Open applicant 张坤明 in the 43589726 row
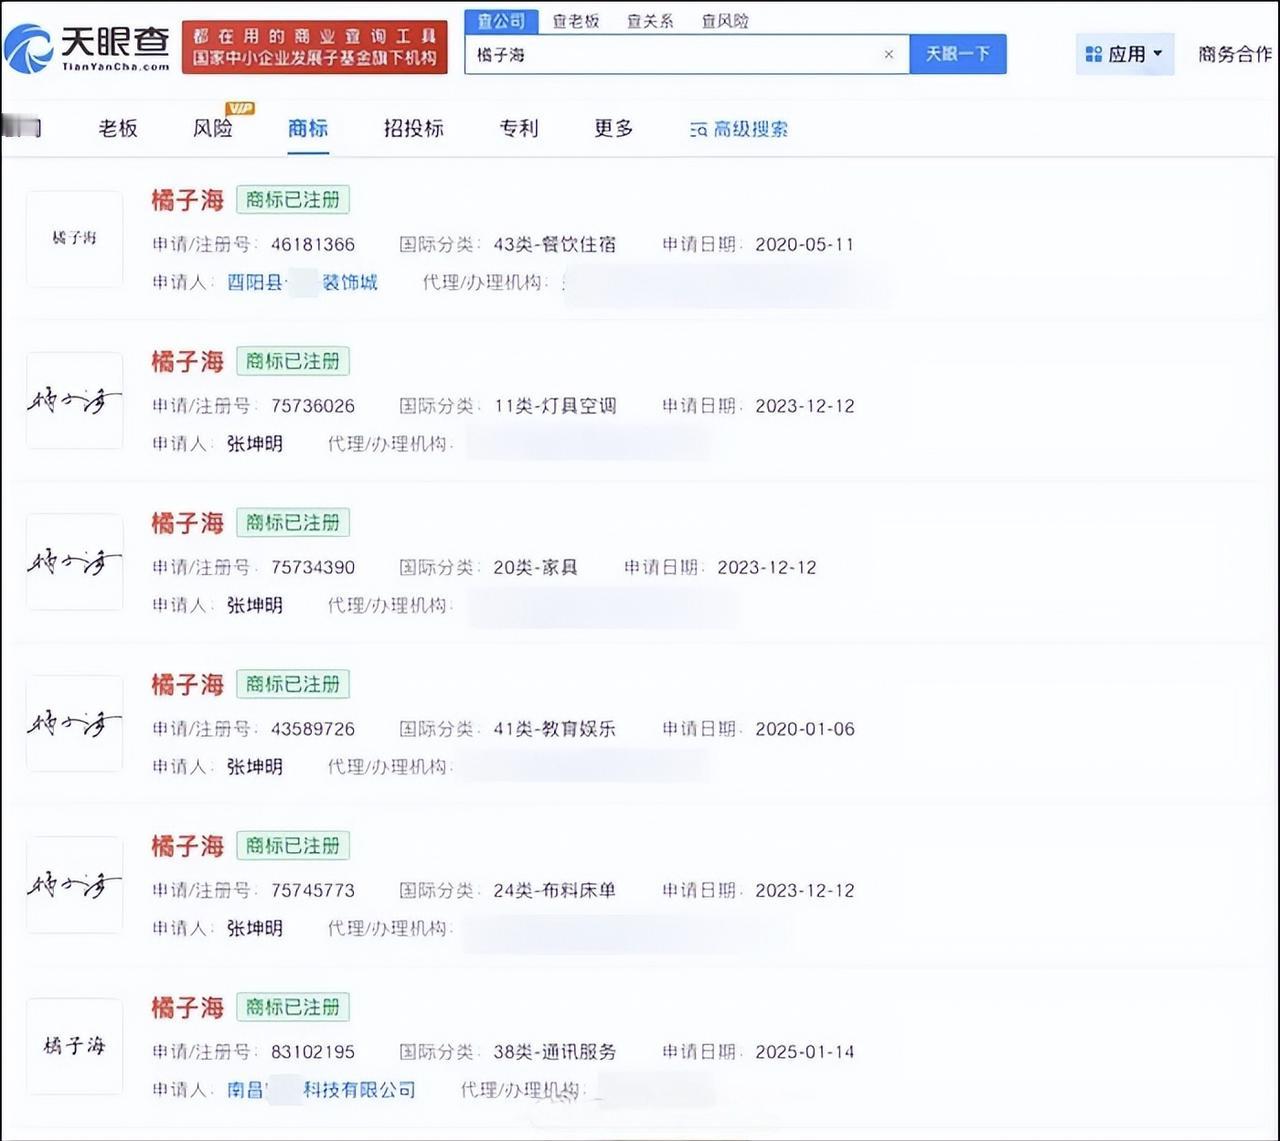The width and height of the screenshot is (1280, 1141). 255,767
